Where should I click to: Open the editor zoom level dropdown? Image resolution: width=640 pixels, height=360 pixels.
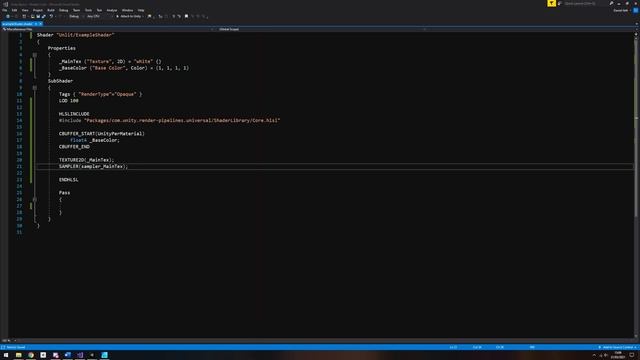(6, 340)
